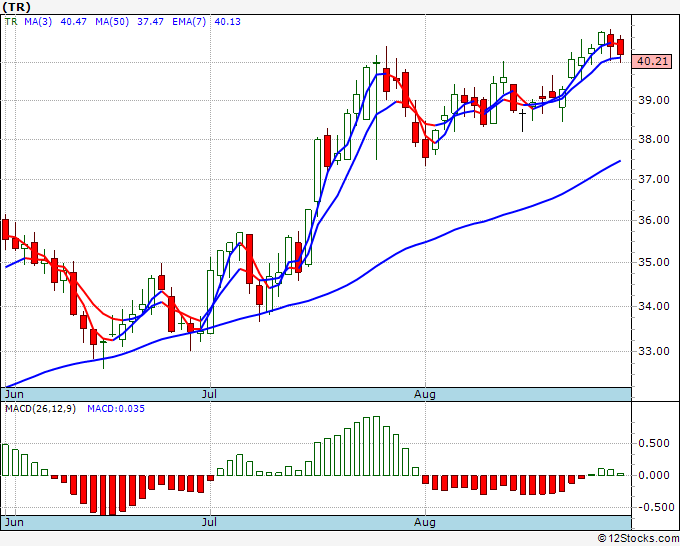
Task: Open the 12Stocks.com copyright link
Action: (x=638, y=539)
